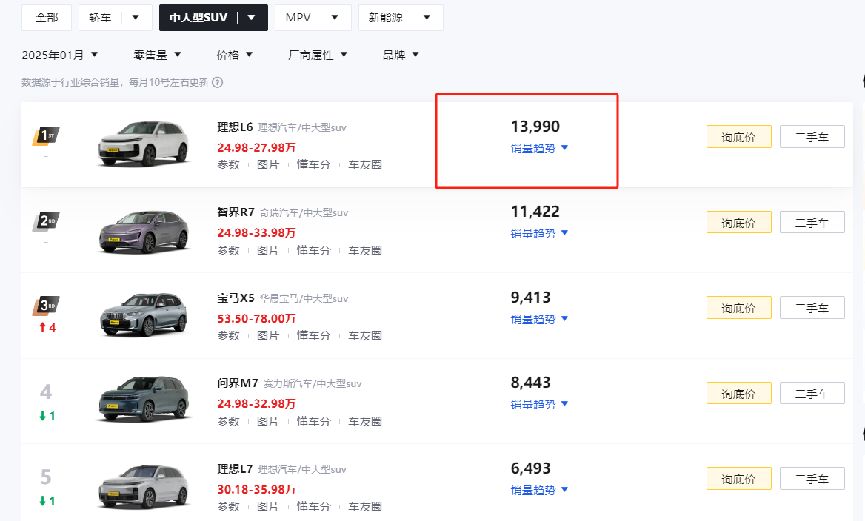The width and height of the screenshot is (865, 521).
Task: Select the 新能源 category tab
Action: coord(401,18)
